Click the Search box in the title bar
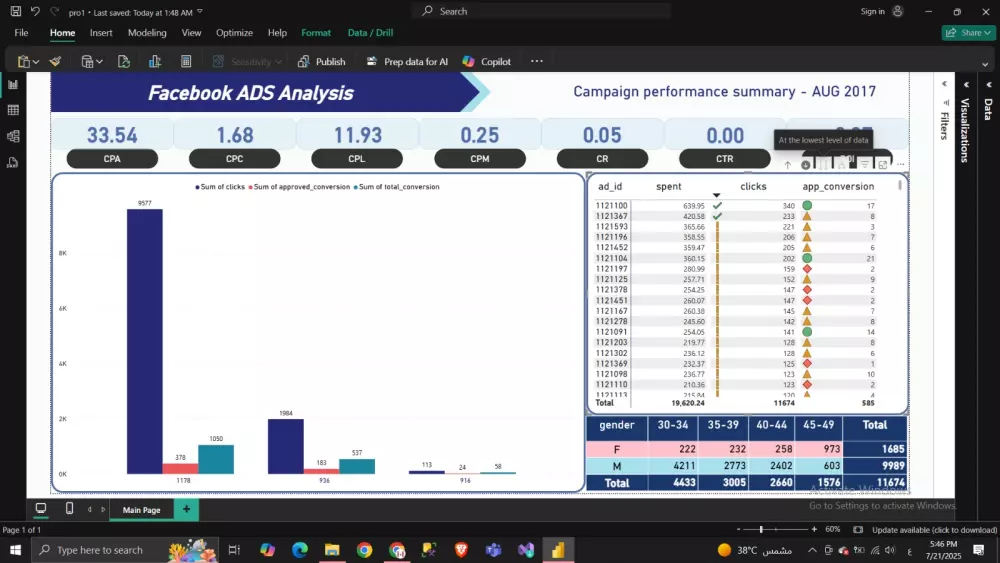This screenshot has width=1000, height=563. tap(541, 11)
